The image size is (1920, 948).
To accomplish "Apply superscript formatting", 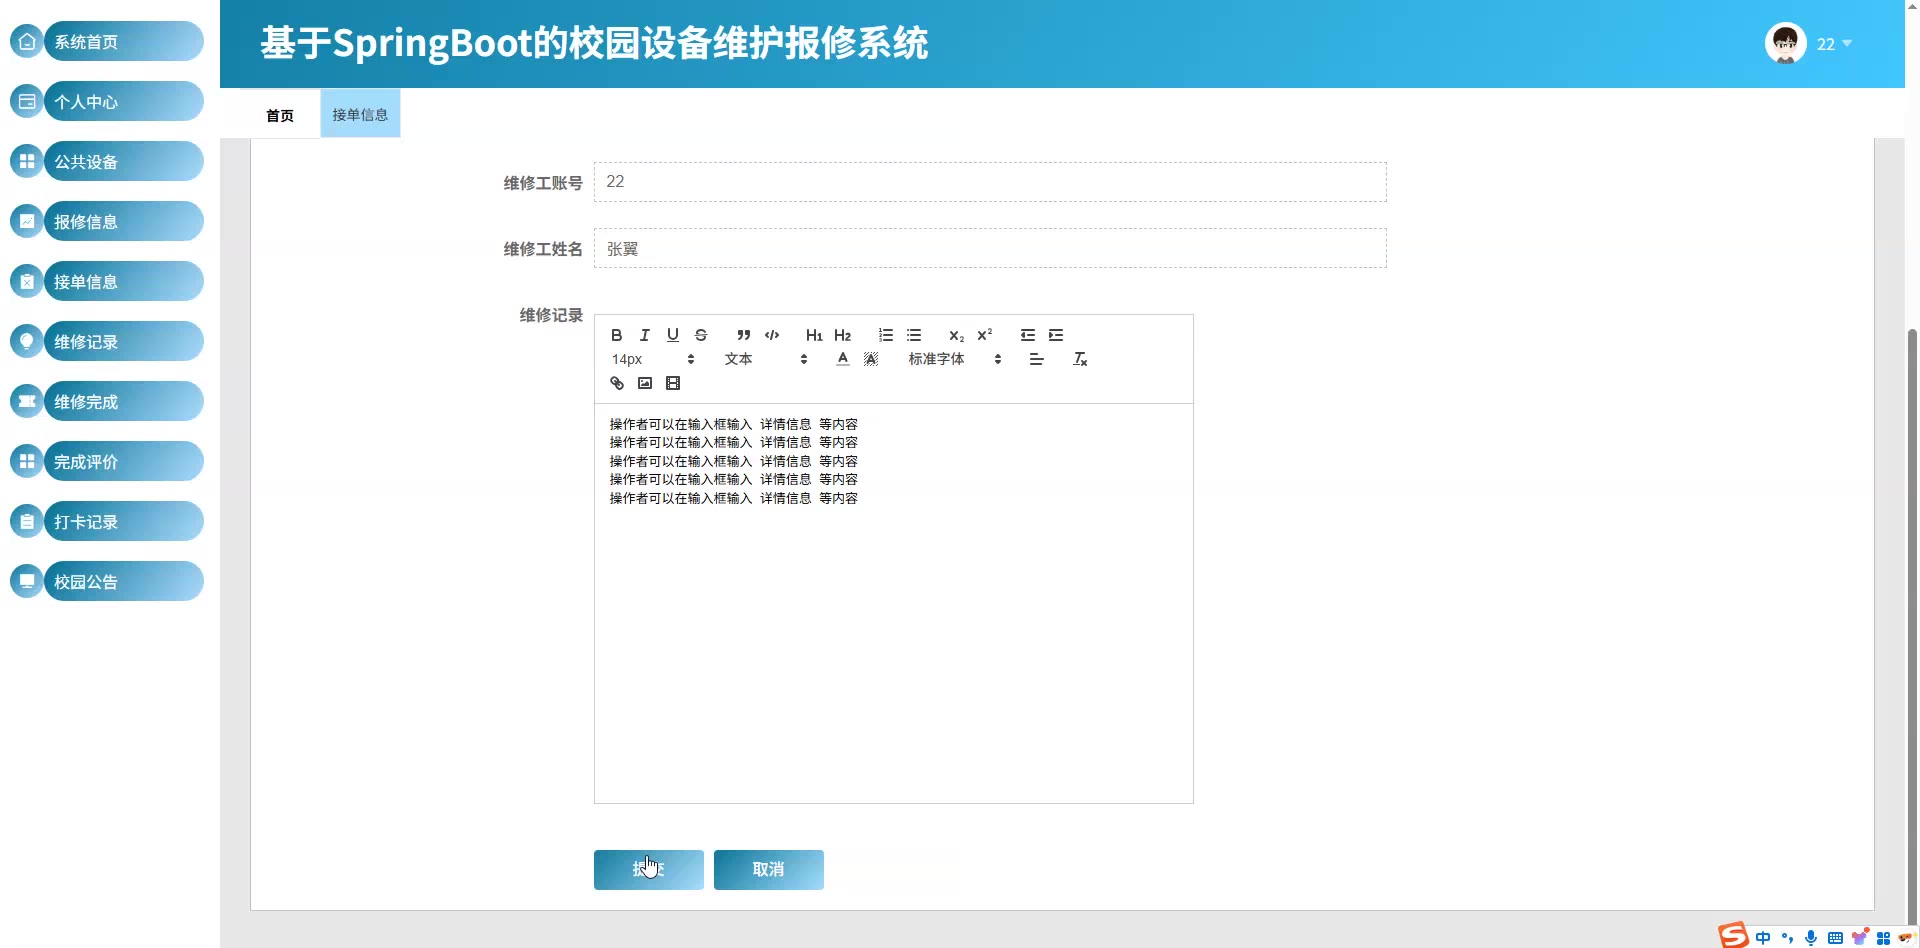I will pyautogui.click(x=985, y=335).
